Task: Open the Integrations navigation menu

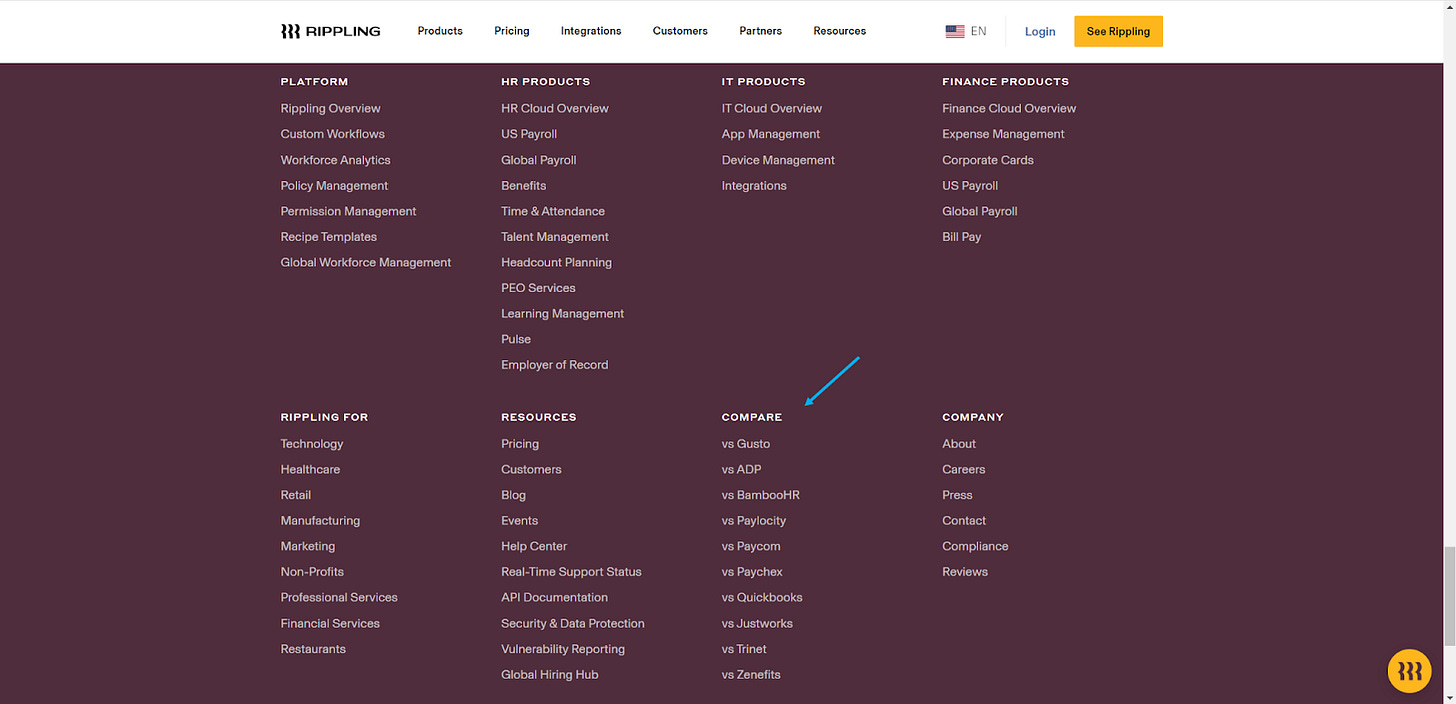Action: pos(591,31)
